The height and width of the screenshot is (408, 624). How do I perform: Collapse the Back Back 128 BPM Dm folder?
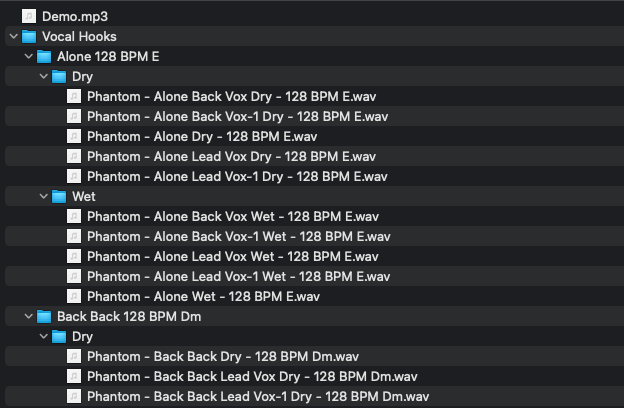(27, 316)
